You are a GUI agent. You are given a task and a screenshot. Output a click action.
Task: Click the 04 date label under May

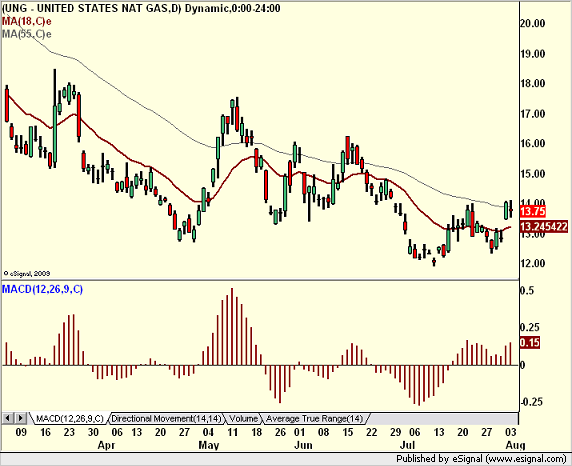pyautogui.click(x=208, y=432)
